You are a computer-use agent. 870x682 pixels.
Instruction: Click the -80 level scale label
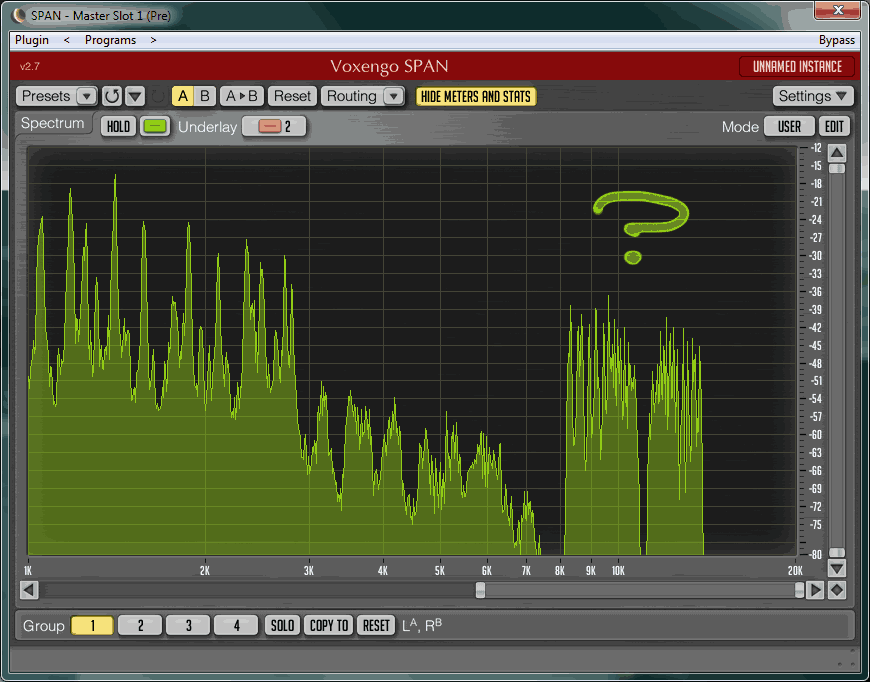coord(816,554)
